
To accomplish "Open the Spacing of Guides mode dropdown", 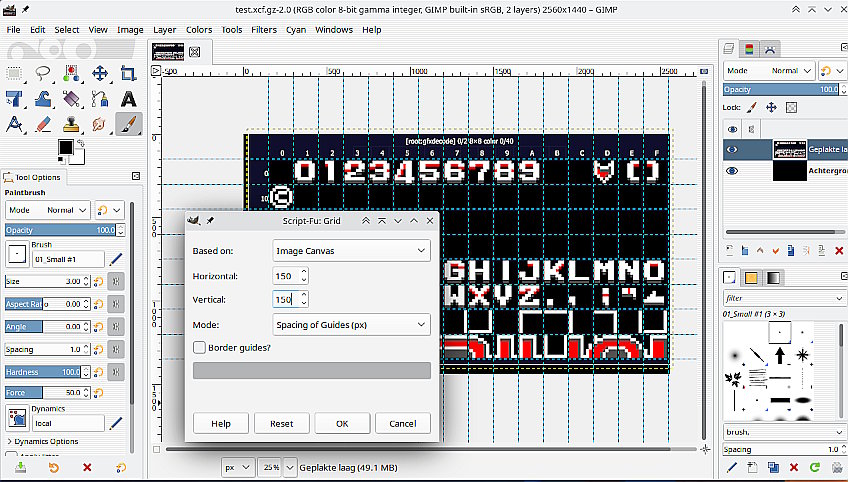I will (x=350, y=324).
